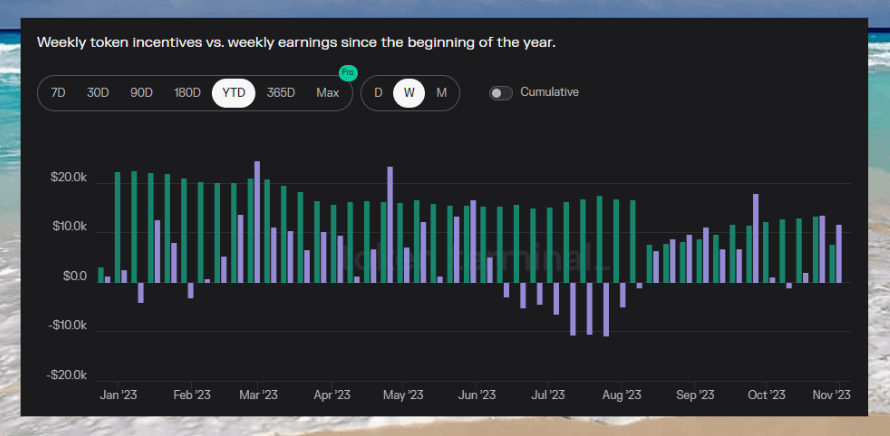This screenshot has width=890, height=436.
Task: Set granularity to daily (D)
Action: tap(378, 93)
